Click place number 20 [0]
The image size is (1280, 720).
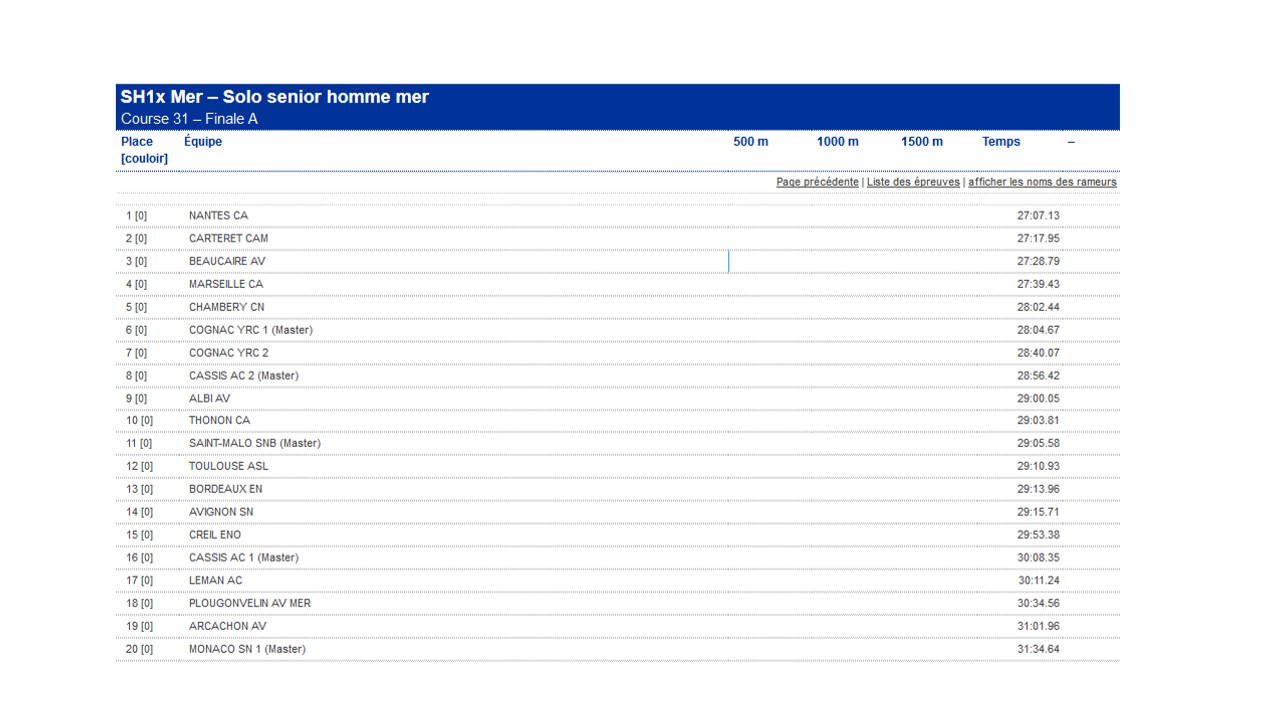pyautogui.click(x=139, y=650)
